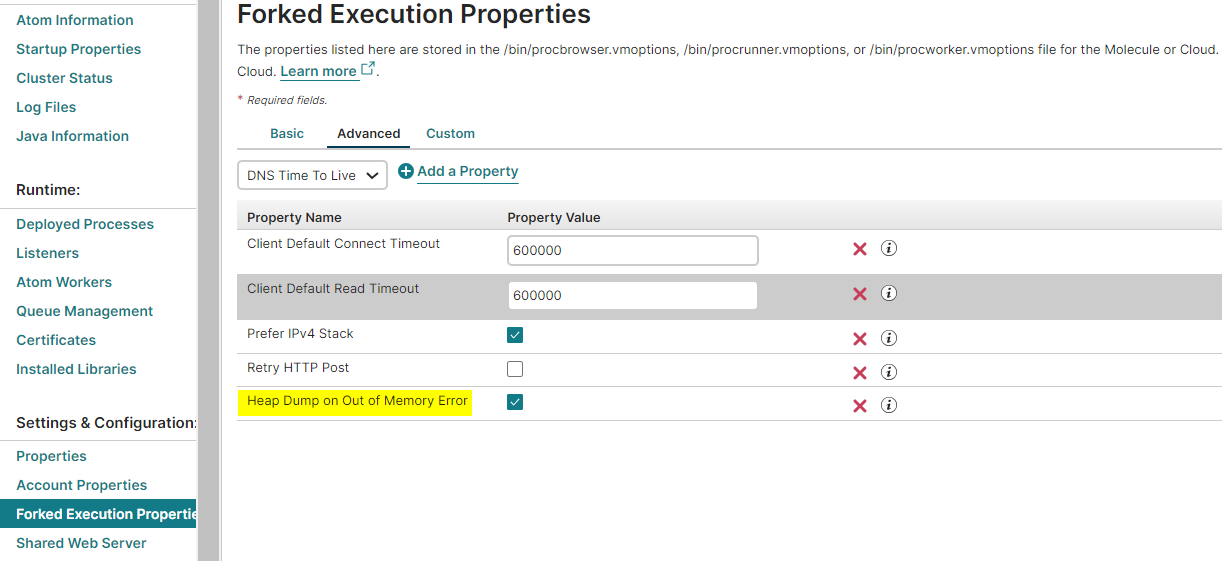
Task: View info icon for Retry HTTP Post
Action: click(888, 372)
